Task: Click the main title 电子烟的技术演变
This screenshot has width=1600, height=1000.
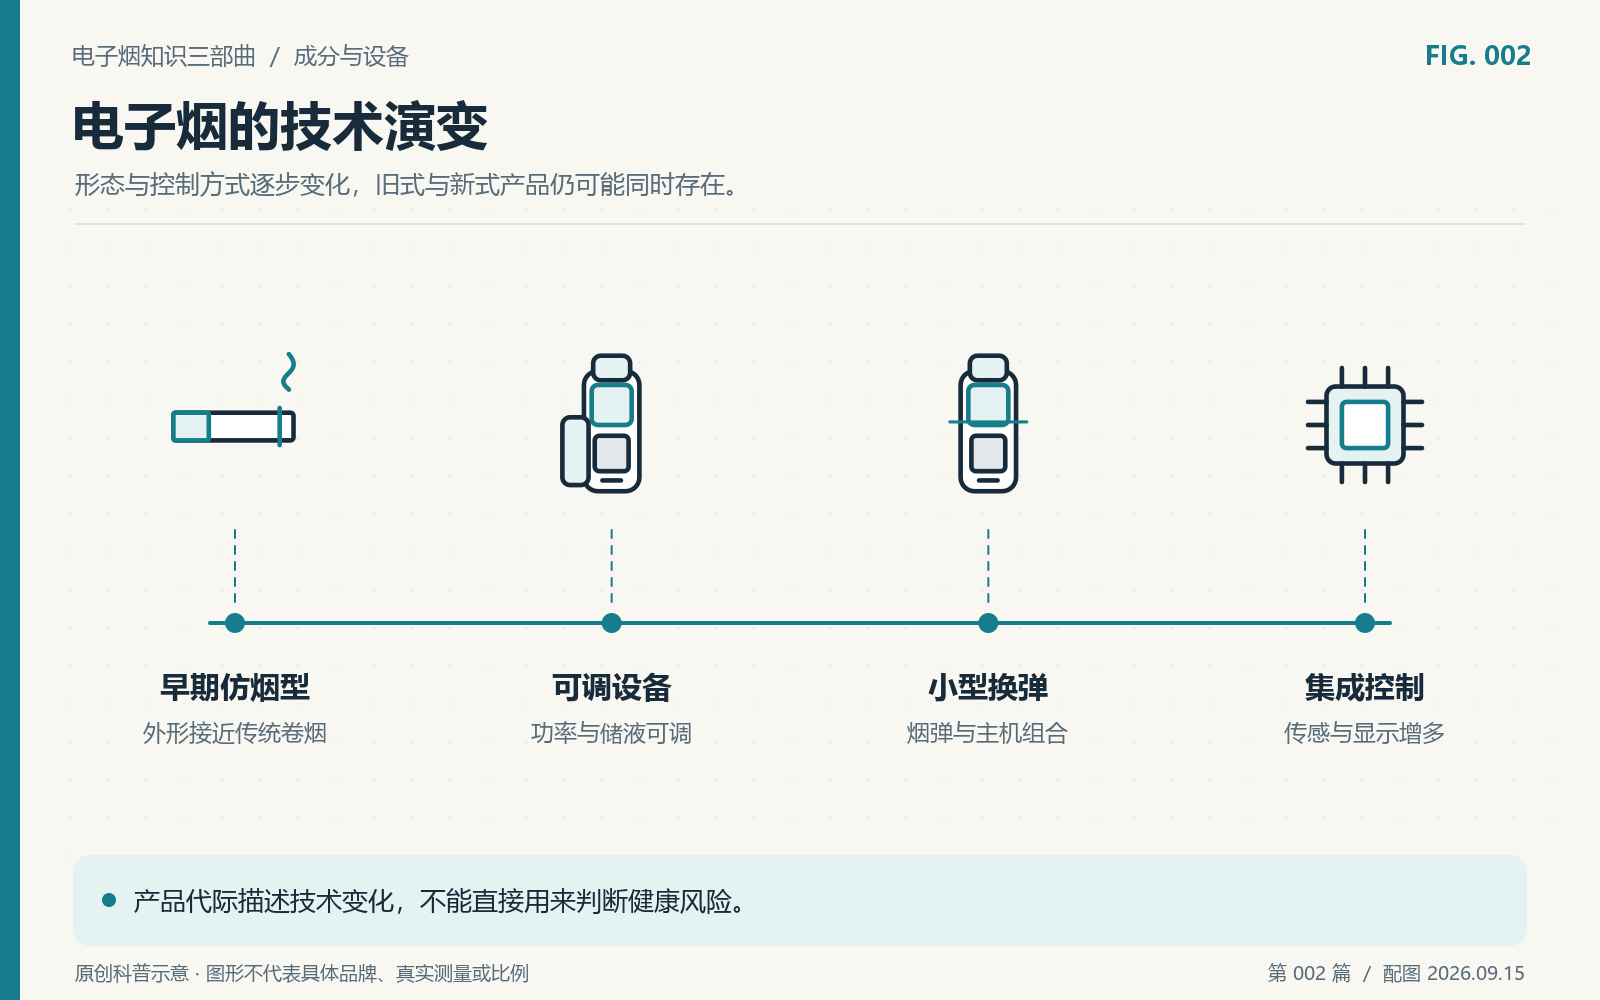Action: 280,127
